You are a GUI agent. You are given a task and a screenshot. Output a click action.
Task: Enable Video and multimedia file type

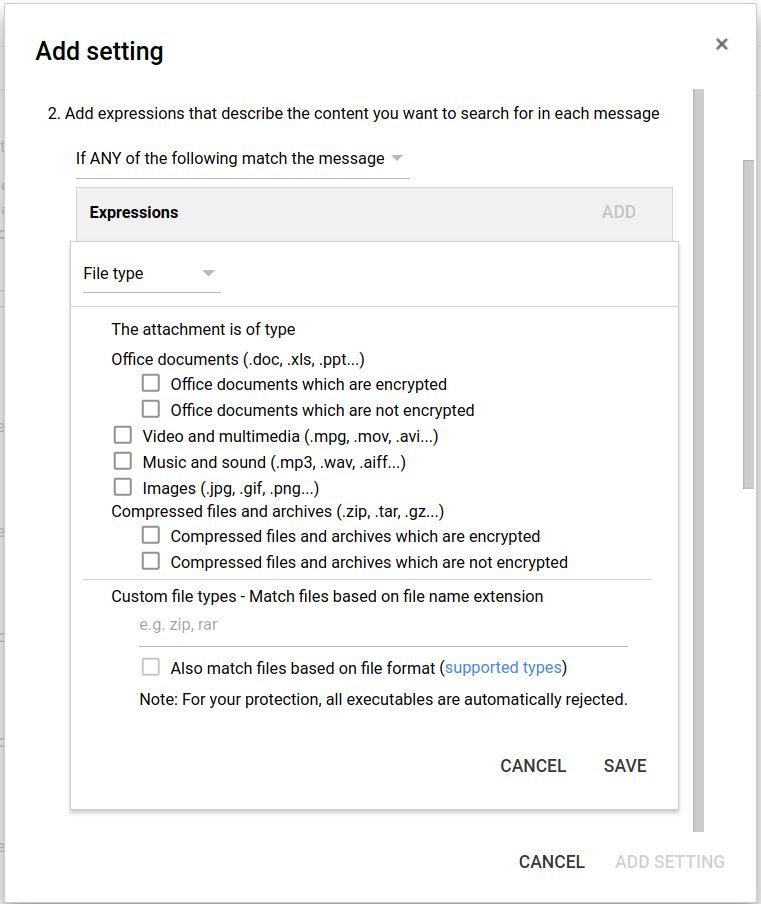(x=123, y=435)
